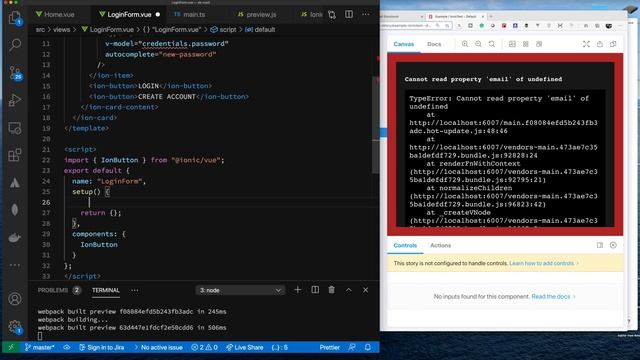Open Source Control view with 25 badge

(x=15, y=73)
